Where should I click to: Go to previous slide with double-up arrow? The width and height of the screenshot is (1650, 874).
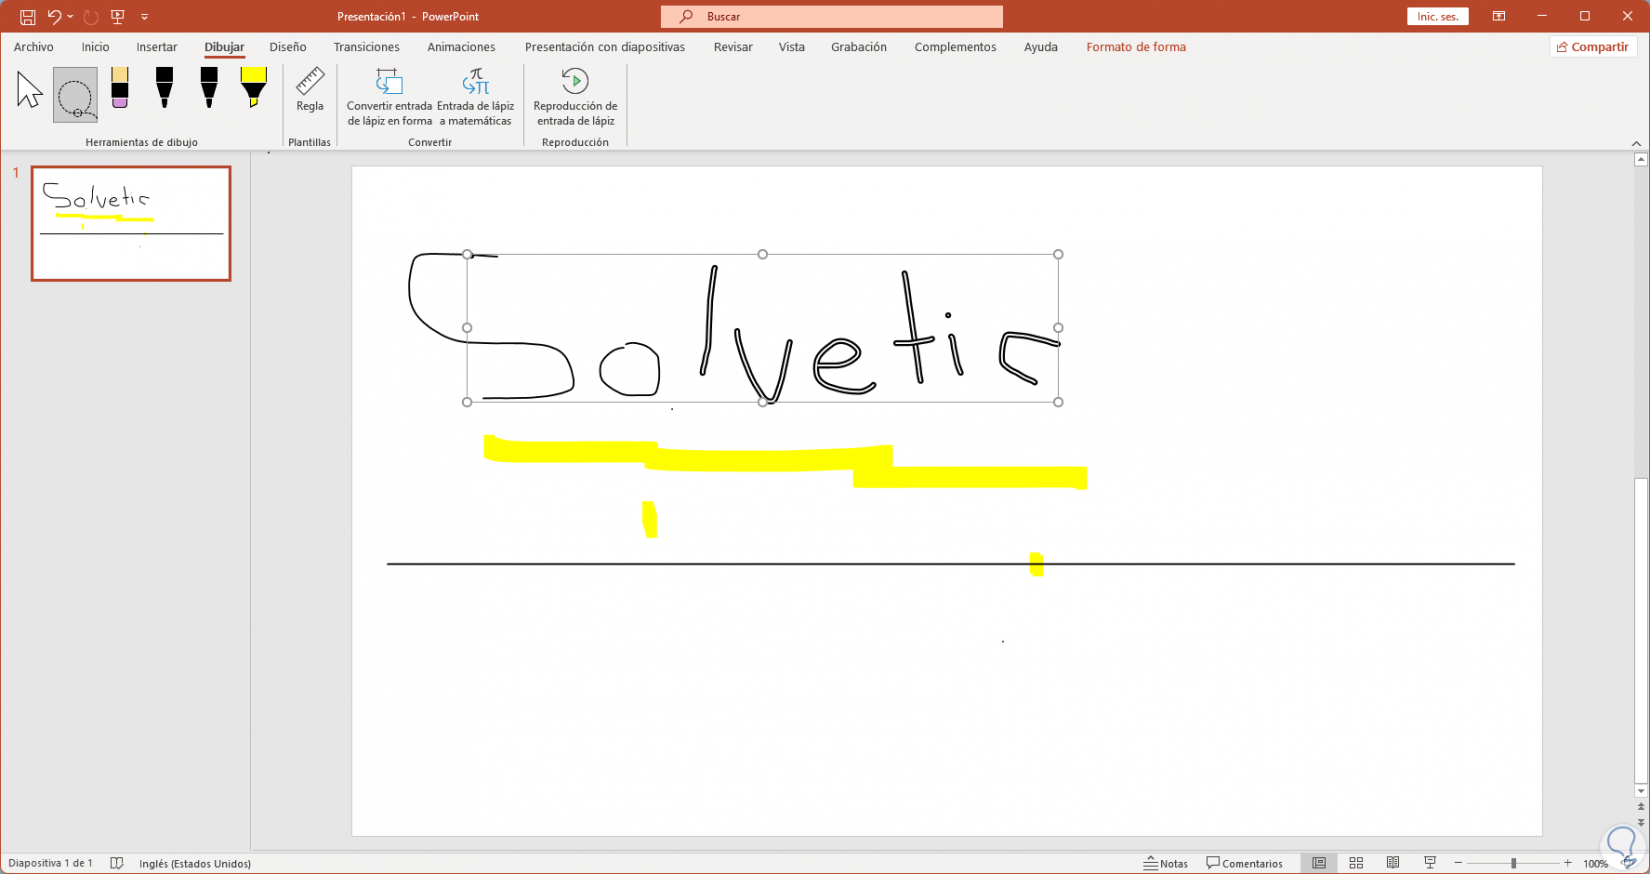coord(1641,806)
